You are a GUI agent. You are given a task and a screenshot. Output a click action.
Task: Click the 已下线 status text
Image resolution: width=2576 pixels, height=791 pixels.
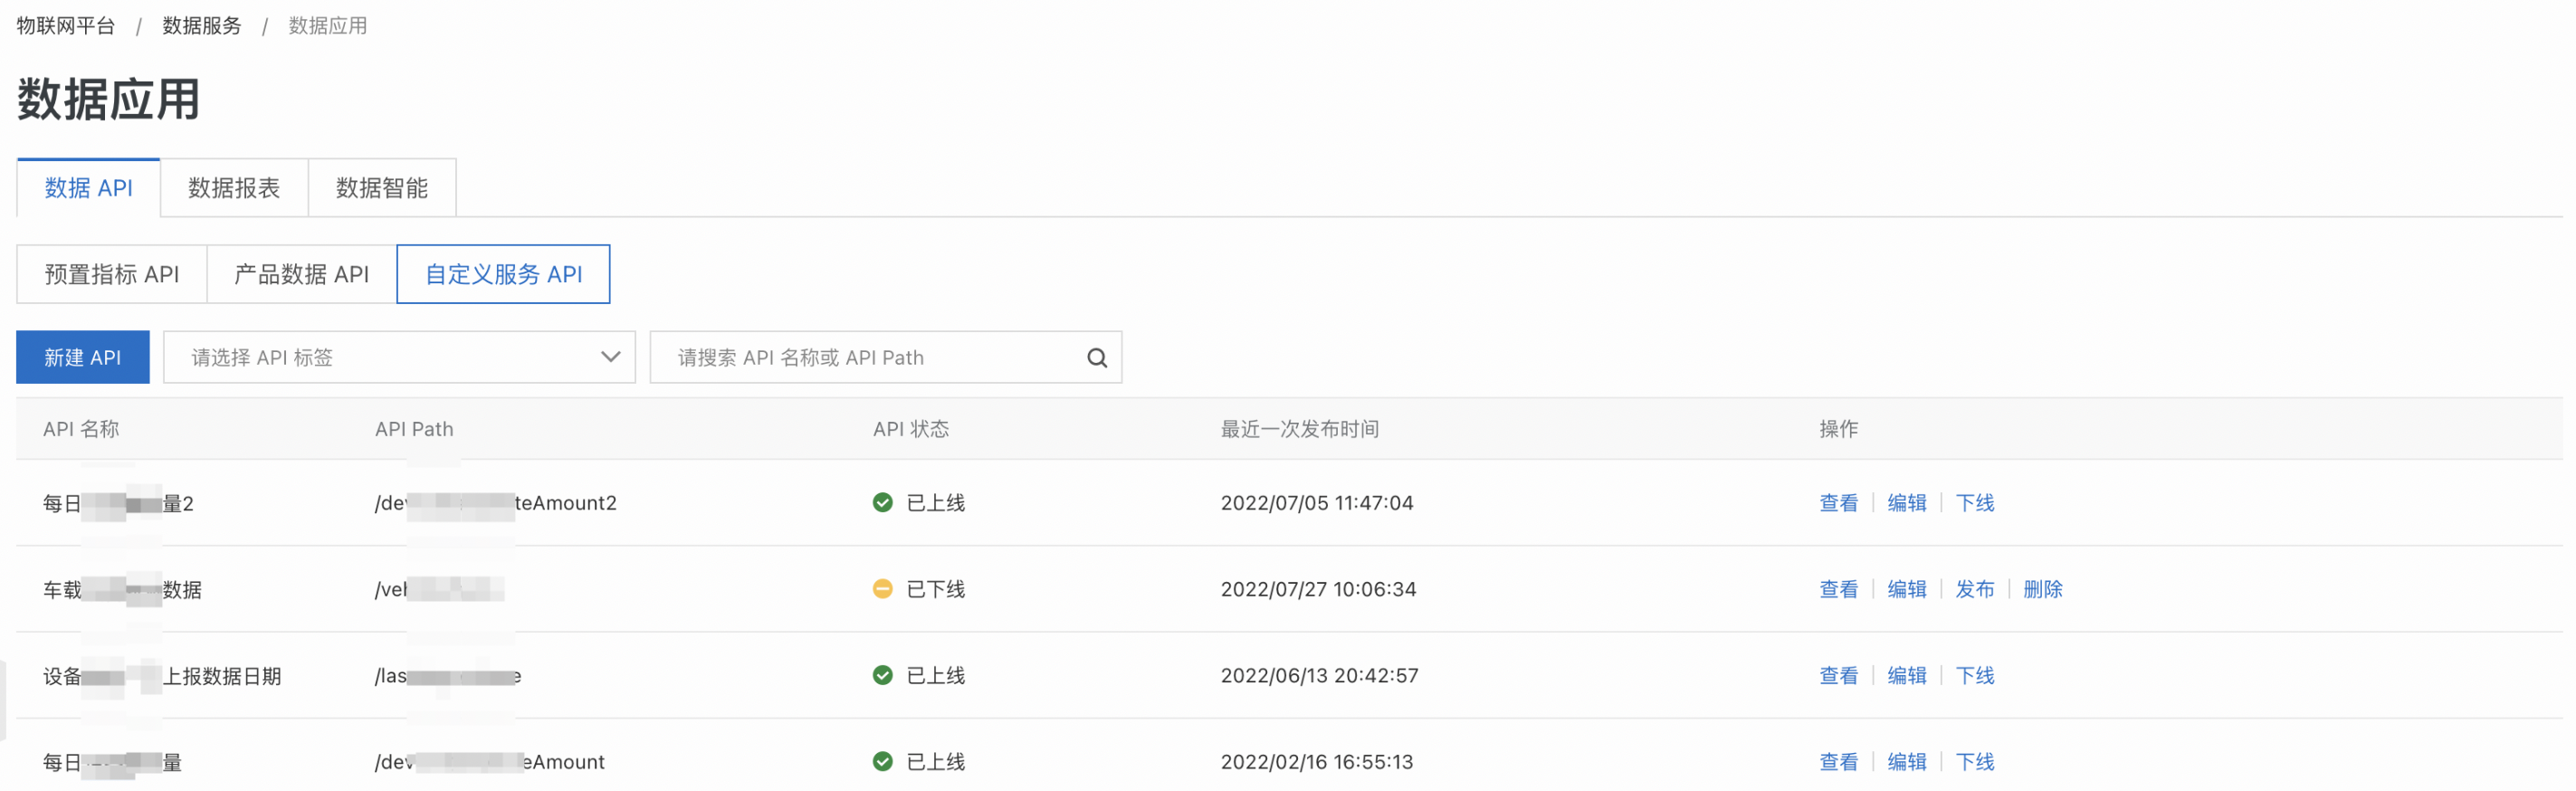(x=935, y=589)
